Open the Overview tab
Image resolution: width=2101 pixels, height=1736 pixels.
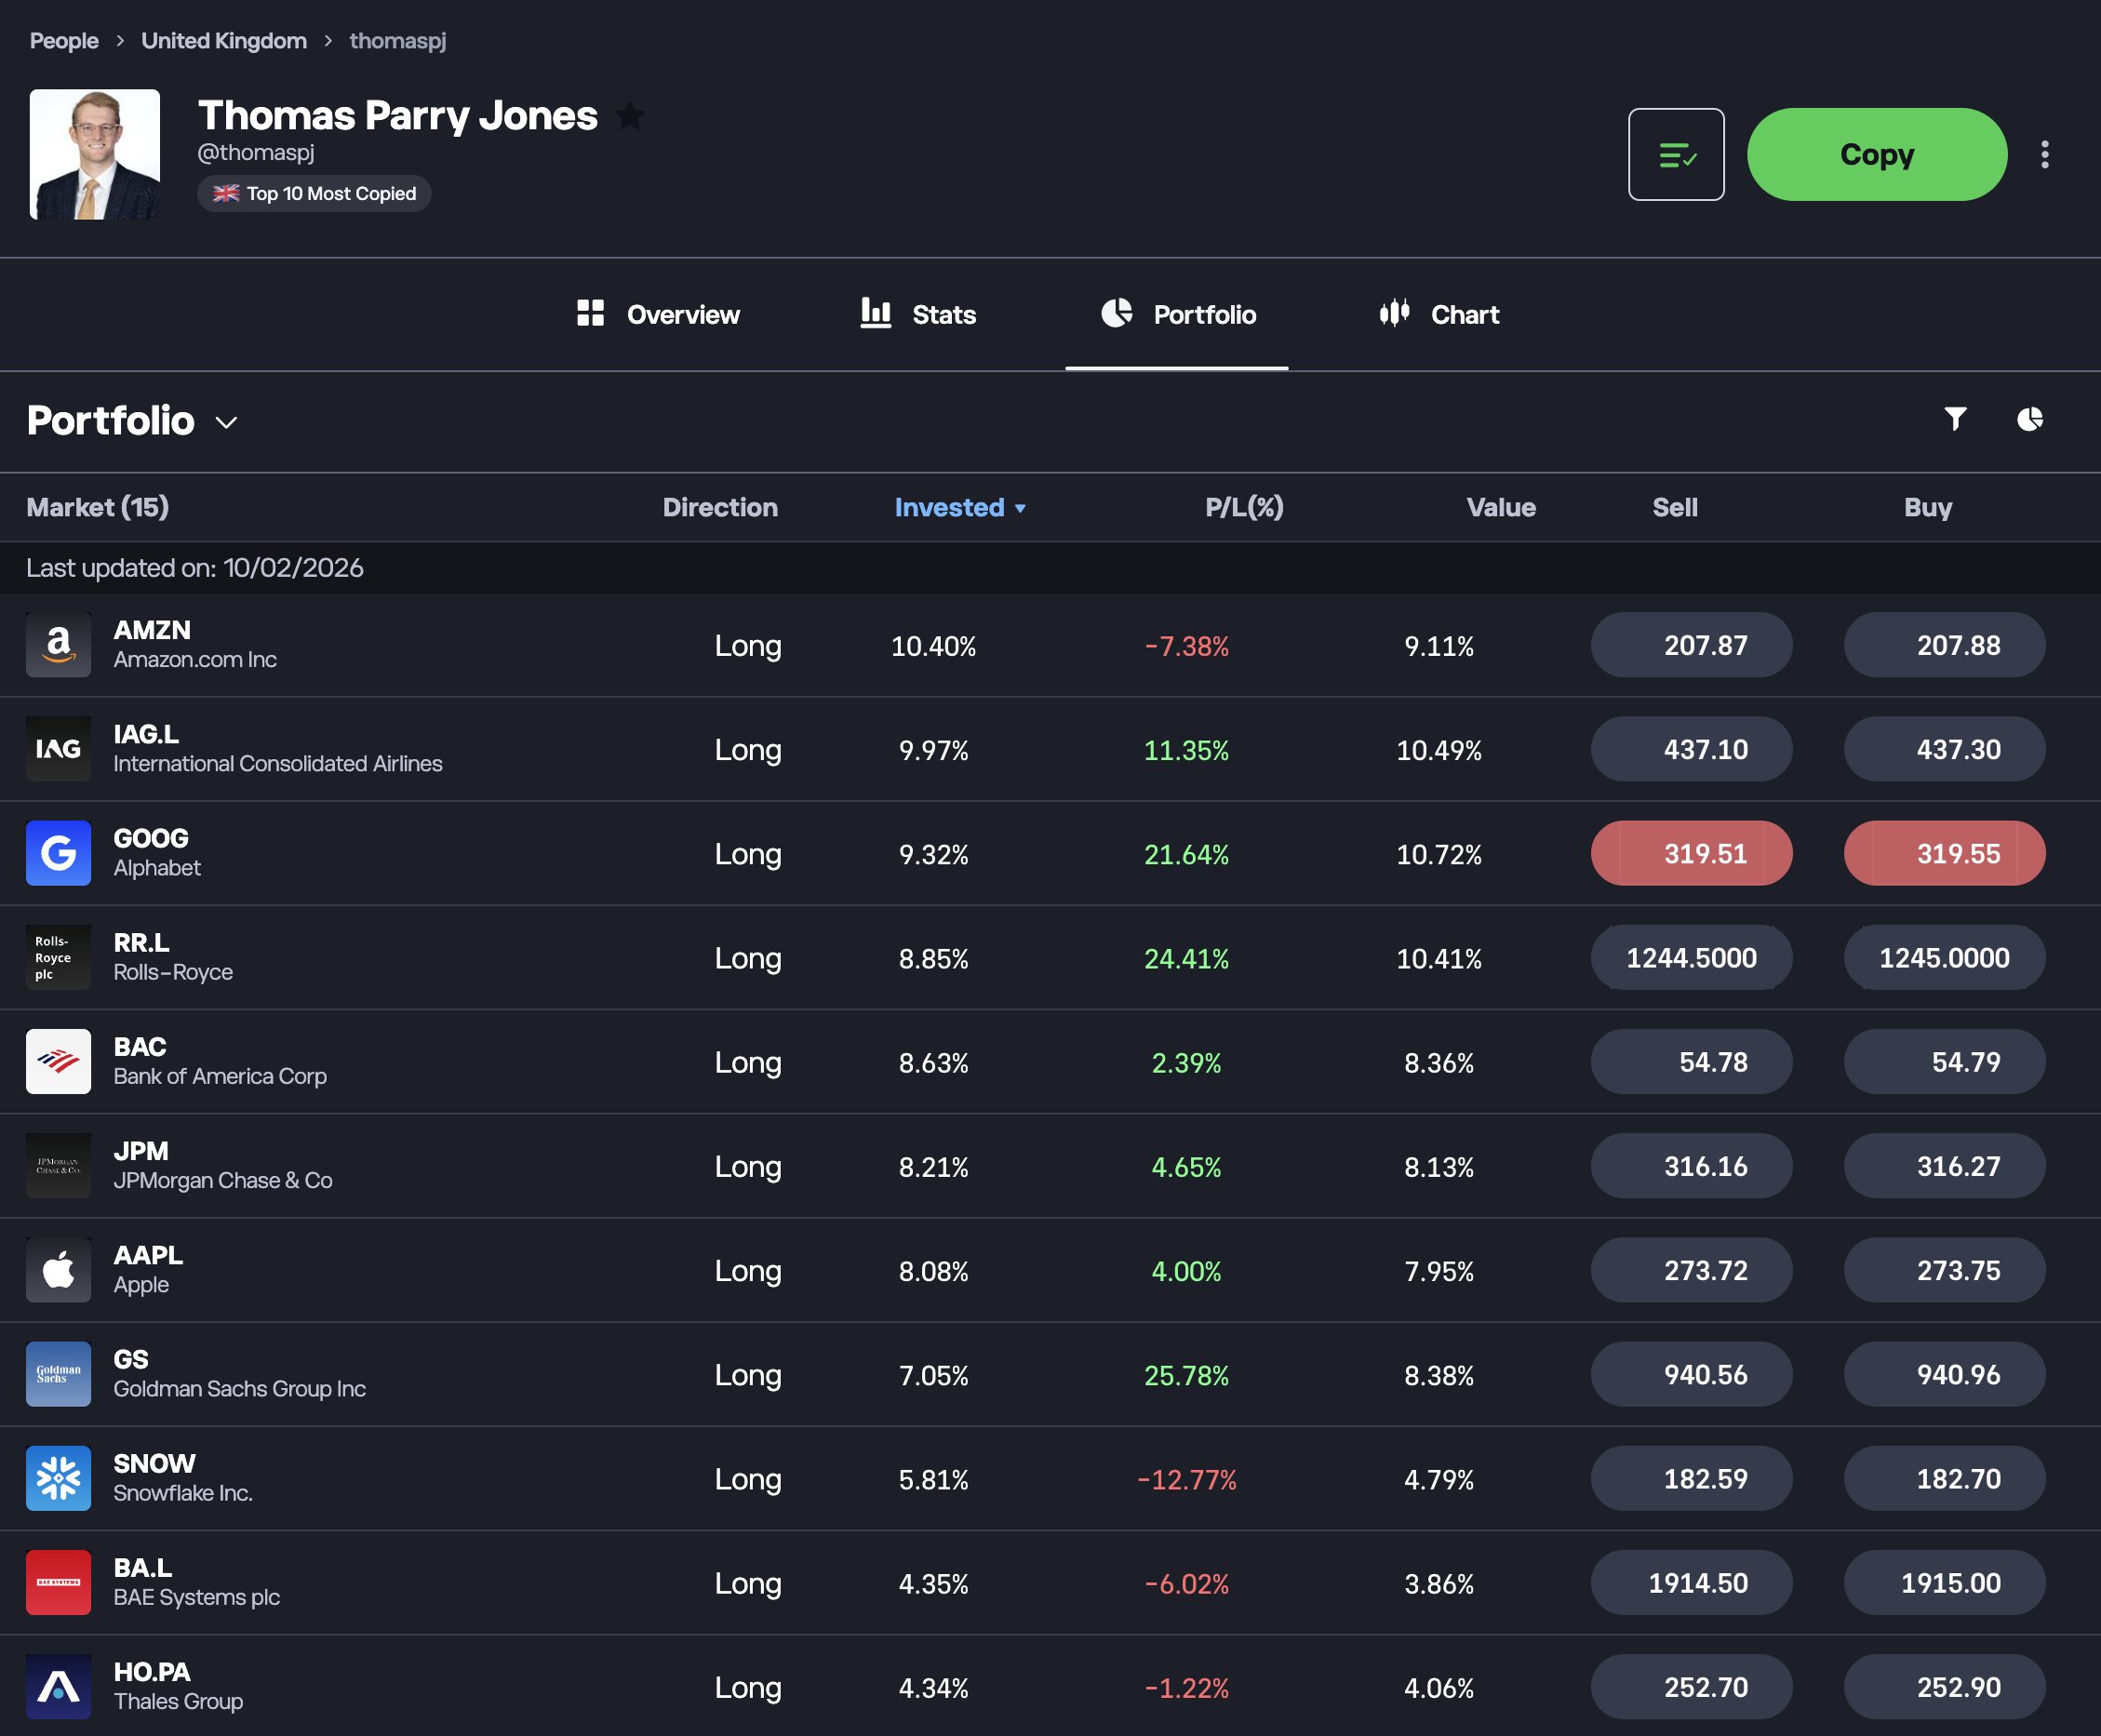(658, 314)
